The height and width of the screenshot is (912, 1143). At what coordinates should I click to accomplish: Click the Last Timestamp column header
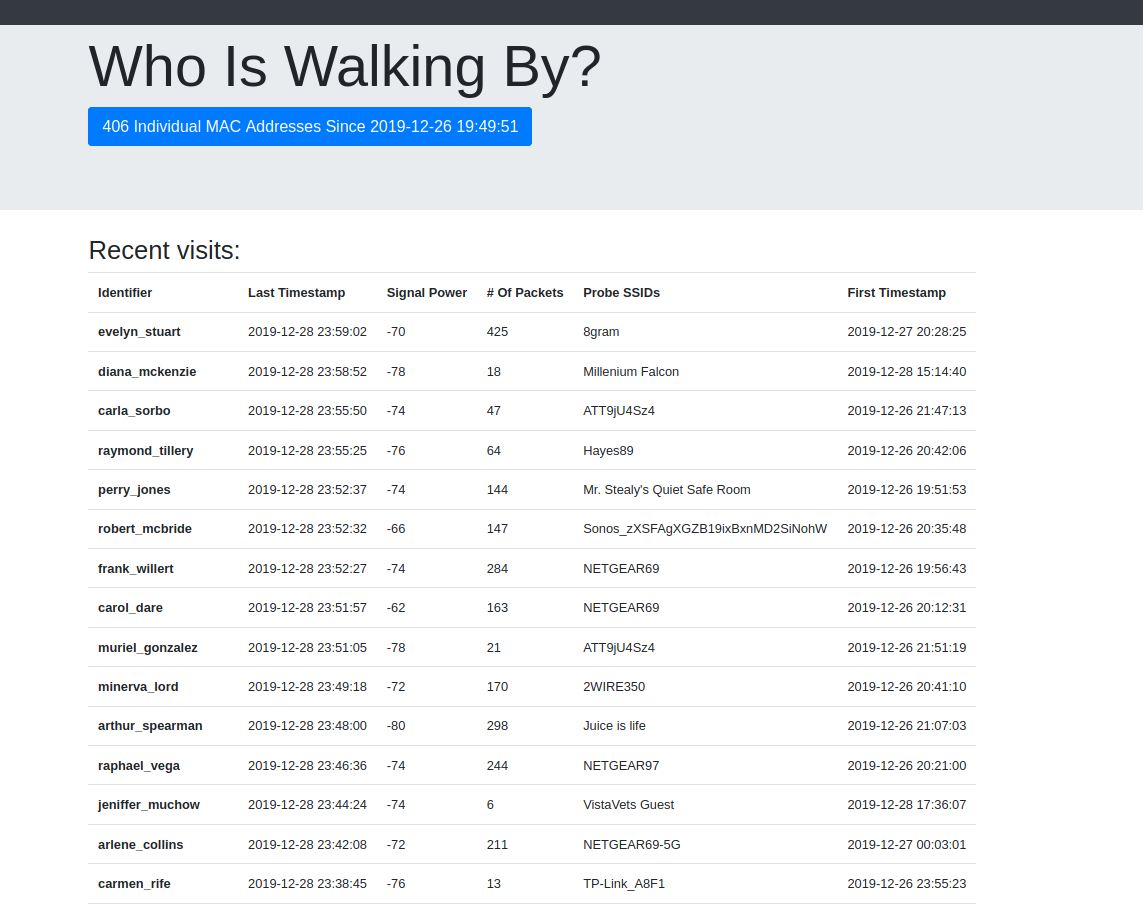297,292
